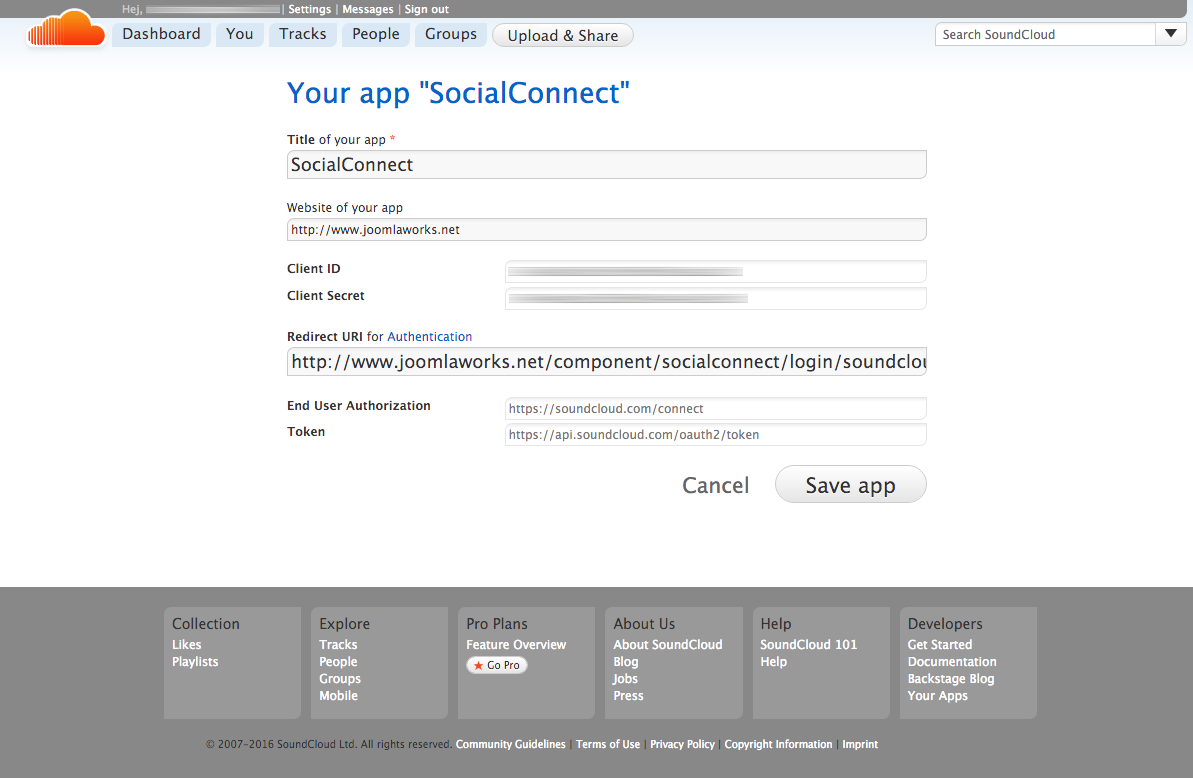Open the search options dropdown arrow
The height and width of the screenshot is (778, 1193).
click(1171, 34)
